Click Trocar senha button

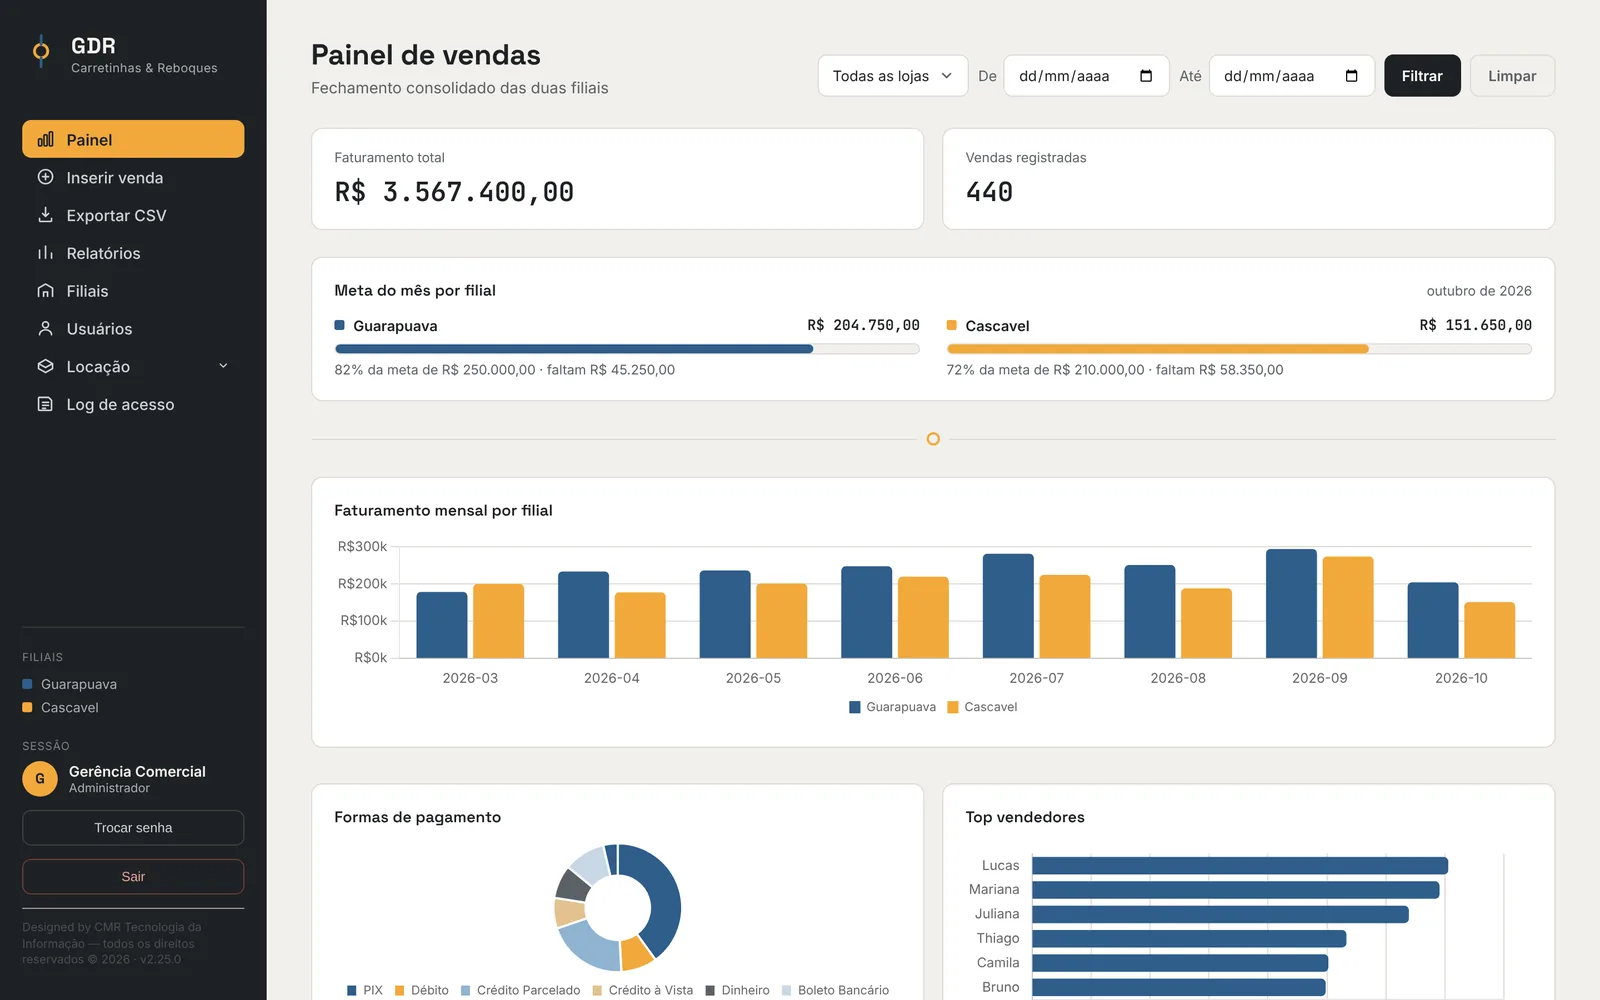pos(133,828)
